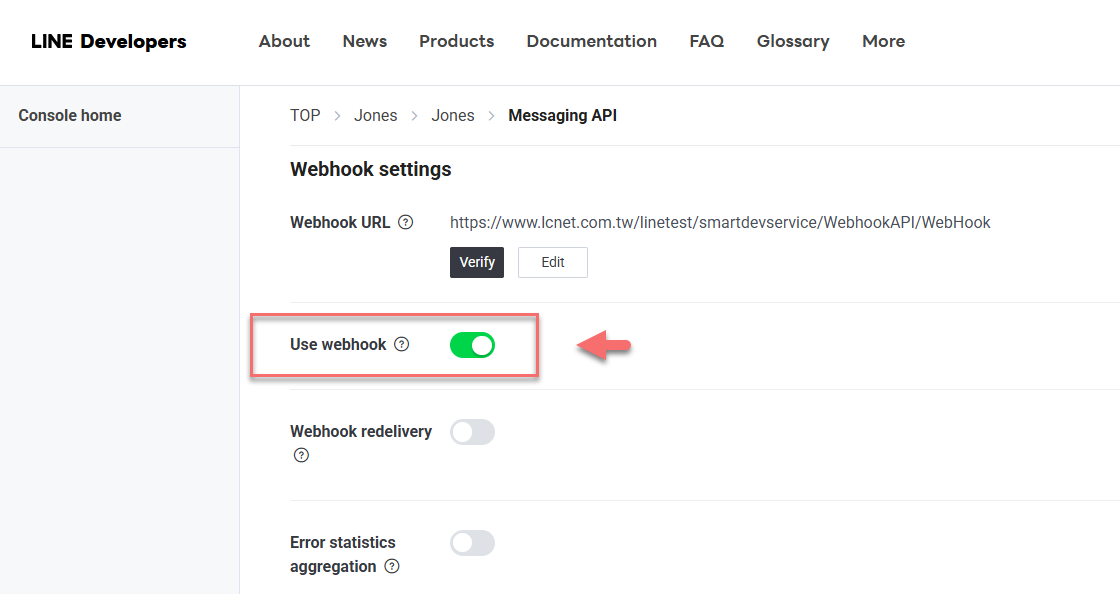Viewport: 1120px width, 594px height.
Task: Click help icon next to Error statistics aggregation
Action: 392,567
